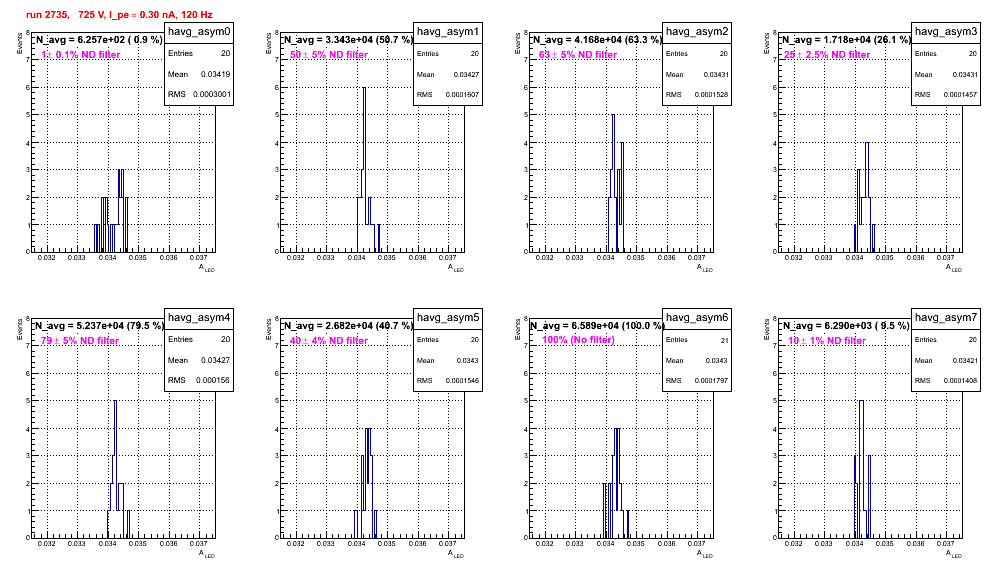The width and height of the screenshot is (996, 572).
Task: Click the N_avg = 5.237e+04 label
Action: 98,325
